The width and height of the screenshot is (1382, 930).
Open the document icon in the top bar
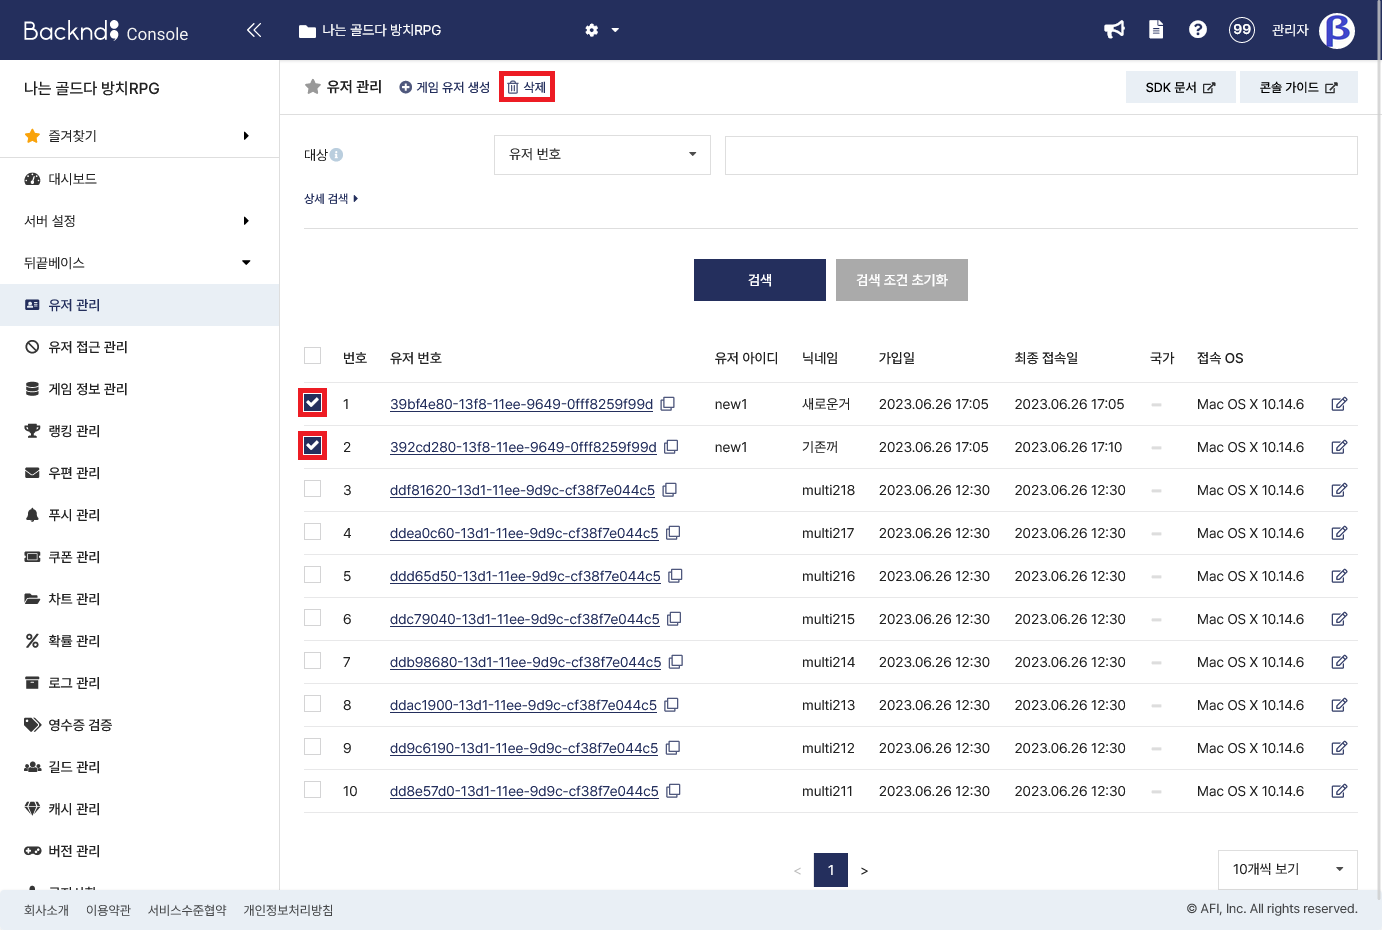(x=1156, y=30)
